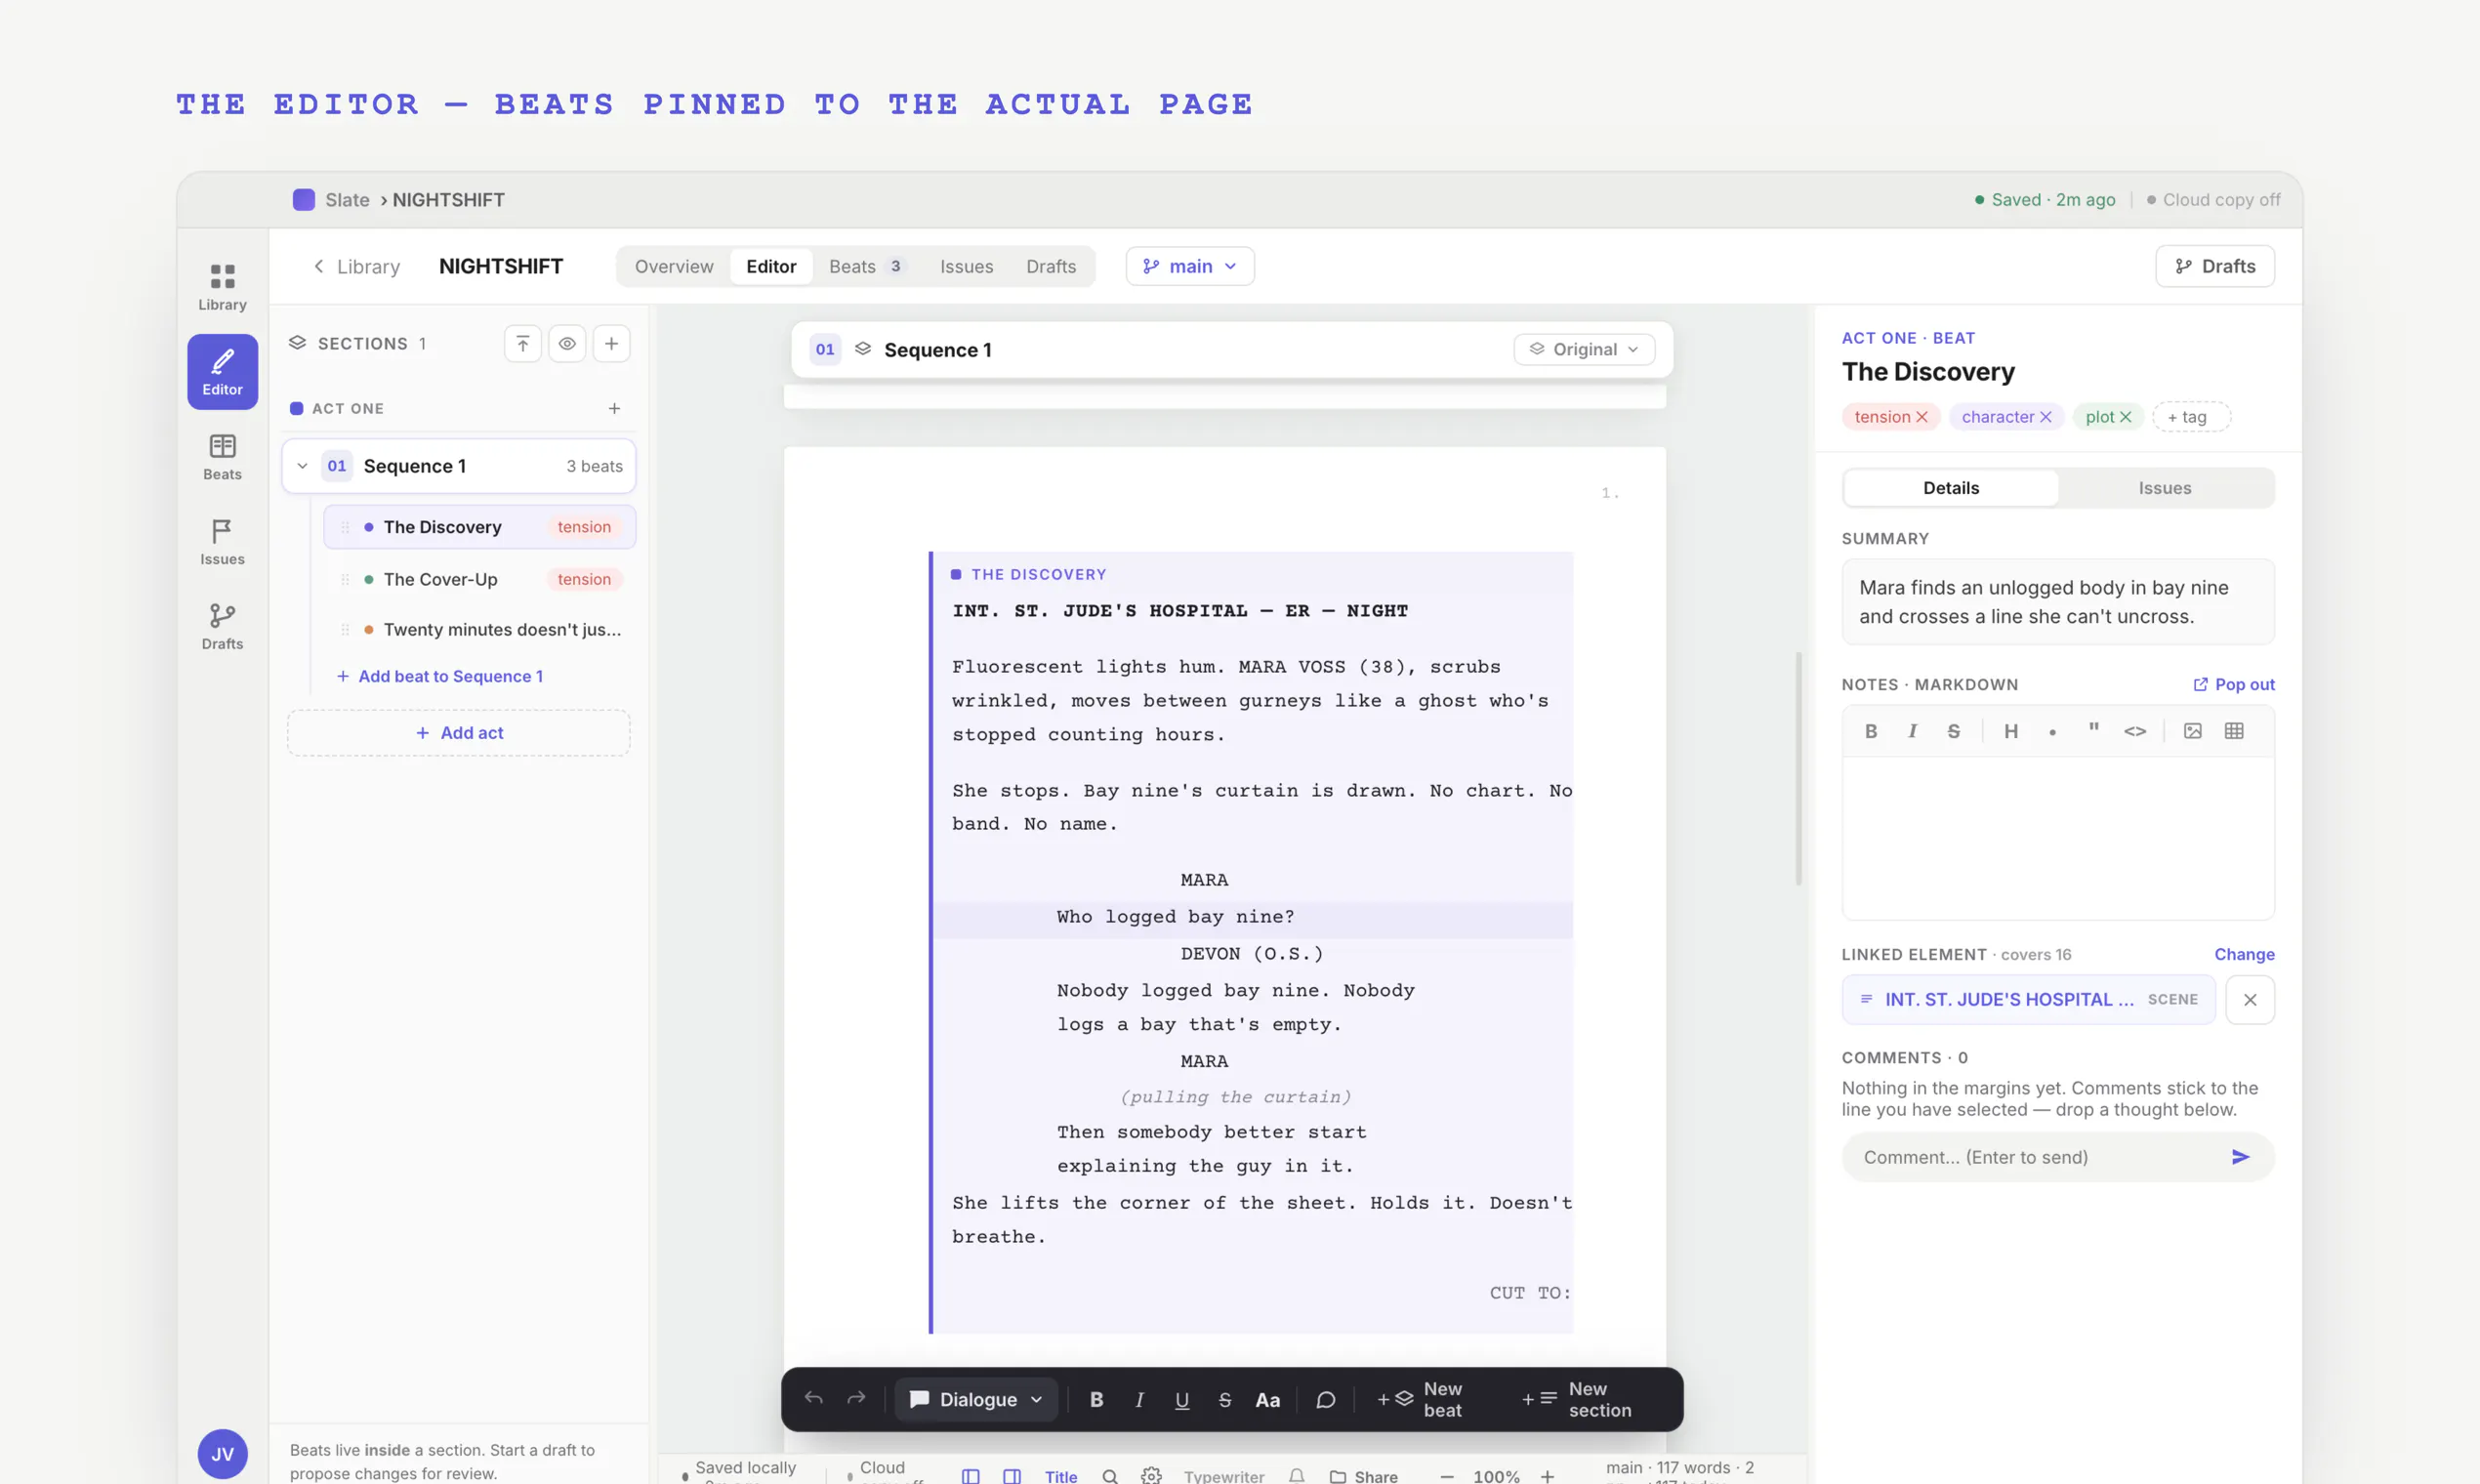Screen dimensions: 2480x1484
Task: Remove the linked scene element with X
Action: [2250, 1000]
